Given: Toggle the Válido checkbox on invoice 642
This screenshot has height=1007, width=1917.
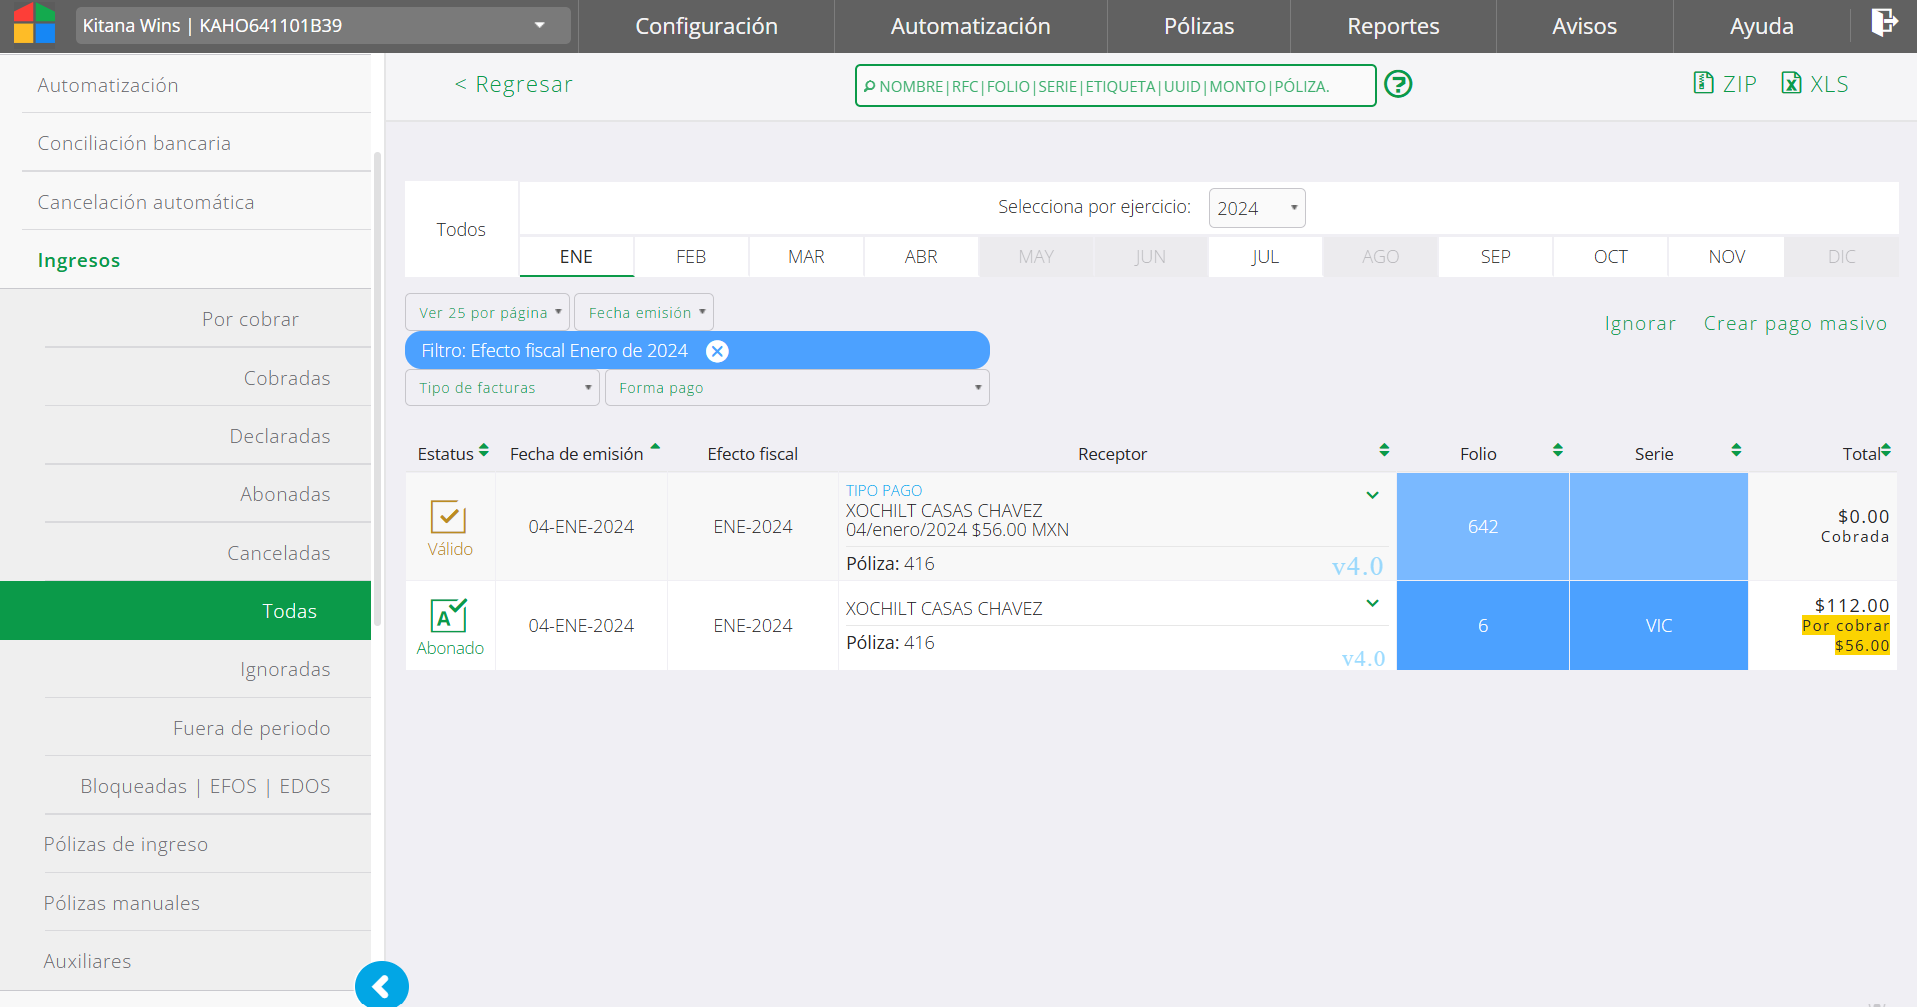Looking at the screenshot, I should (x=449, y=517).
